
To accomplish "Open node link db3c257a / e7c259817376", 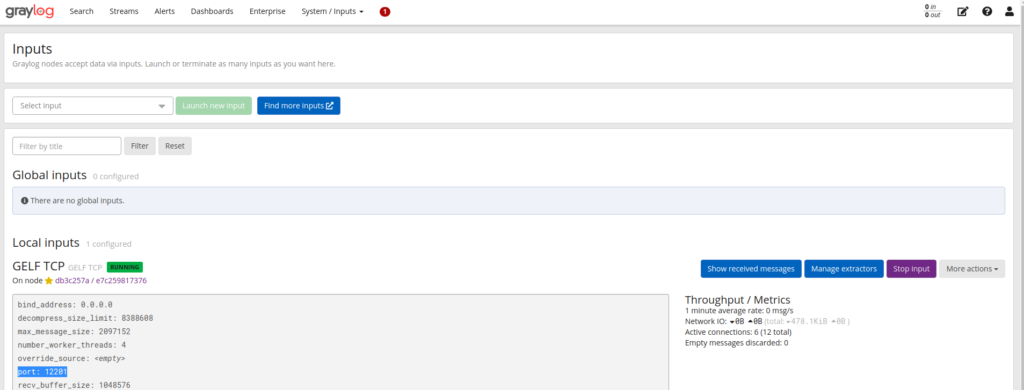I will (101, 281).
